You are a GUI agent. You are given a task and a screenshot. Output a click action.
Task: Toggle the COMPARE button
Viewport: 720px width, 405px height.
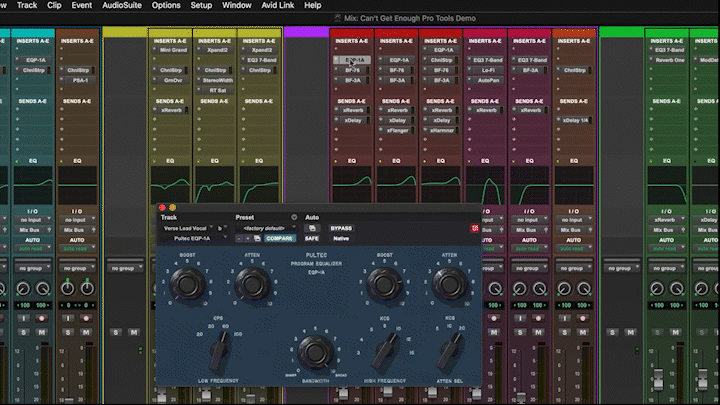[279, 238]
